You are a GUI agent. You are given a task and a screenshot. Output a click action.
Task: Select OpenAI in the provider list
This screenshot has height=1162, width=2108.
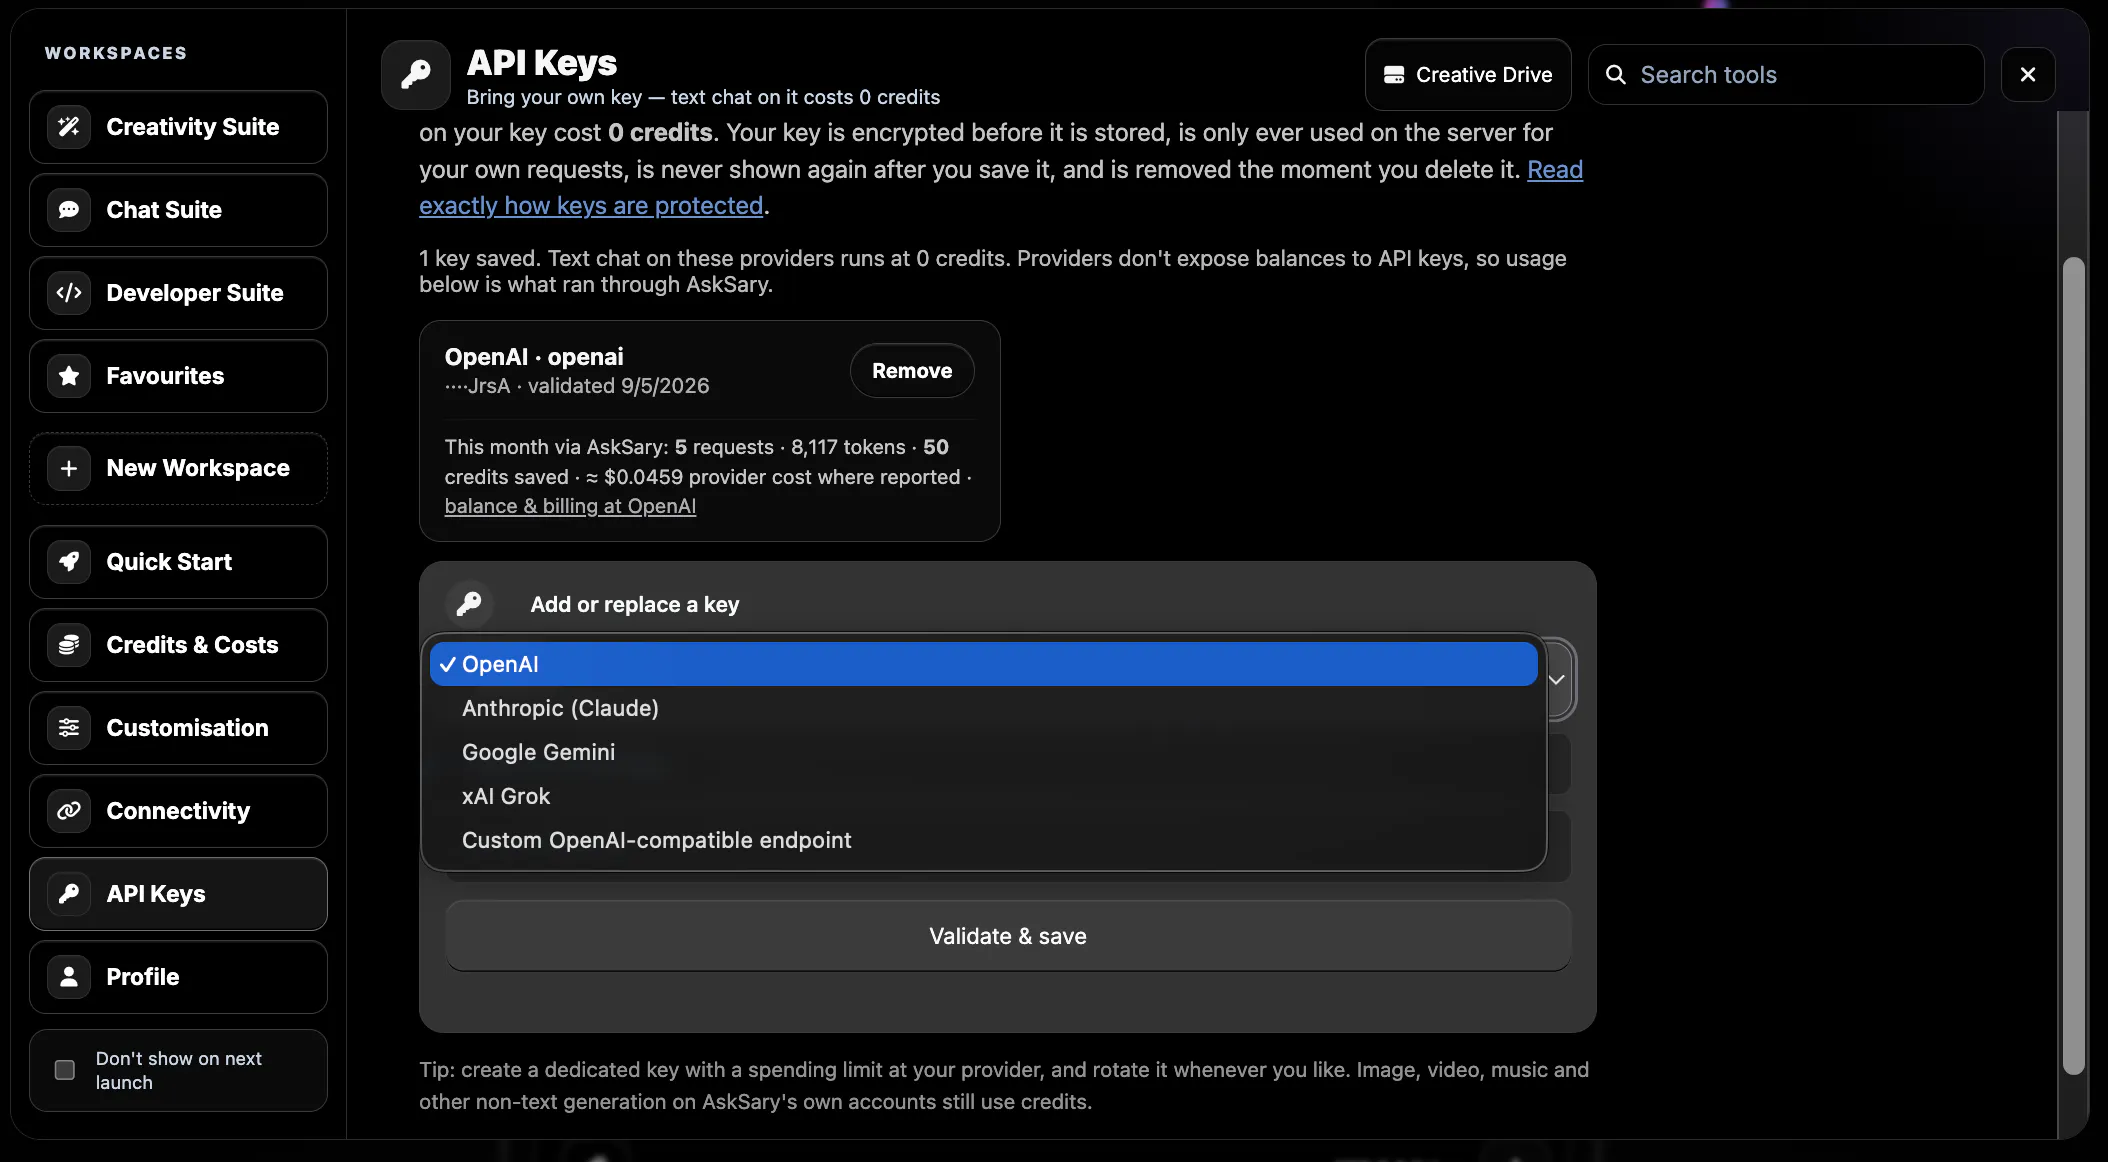(983, 664)
